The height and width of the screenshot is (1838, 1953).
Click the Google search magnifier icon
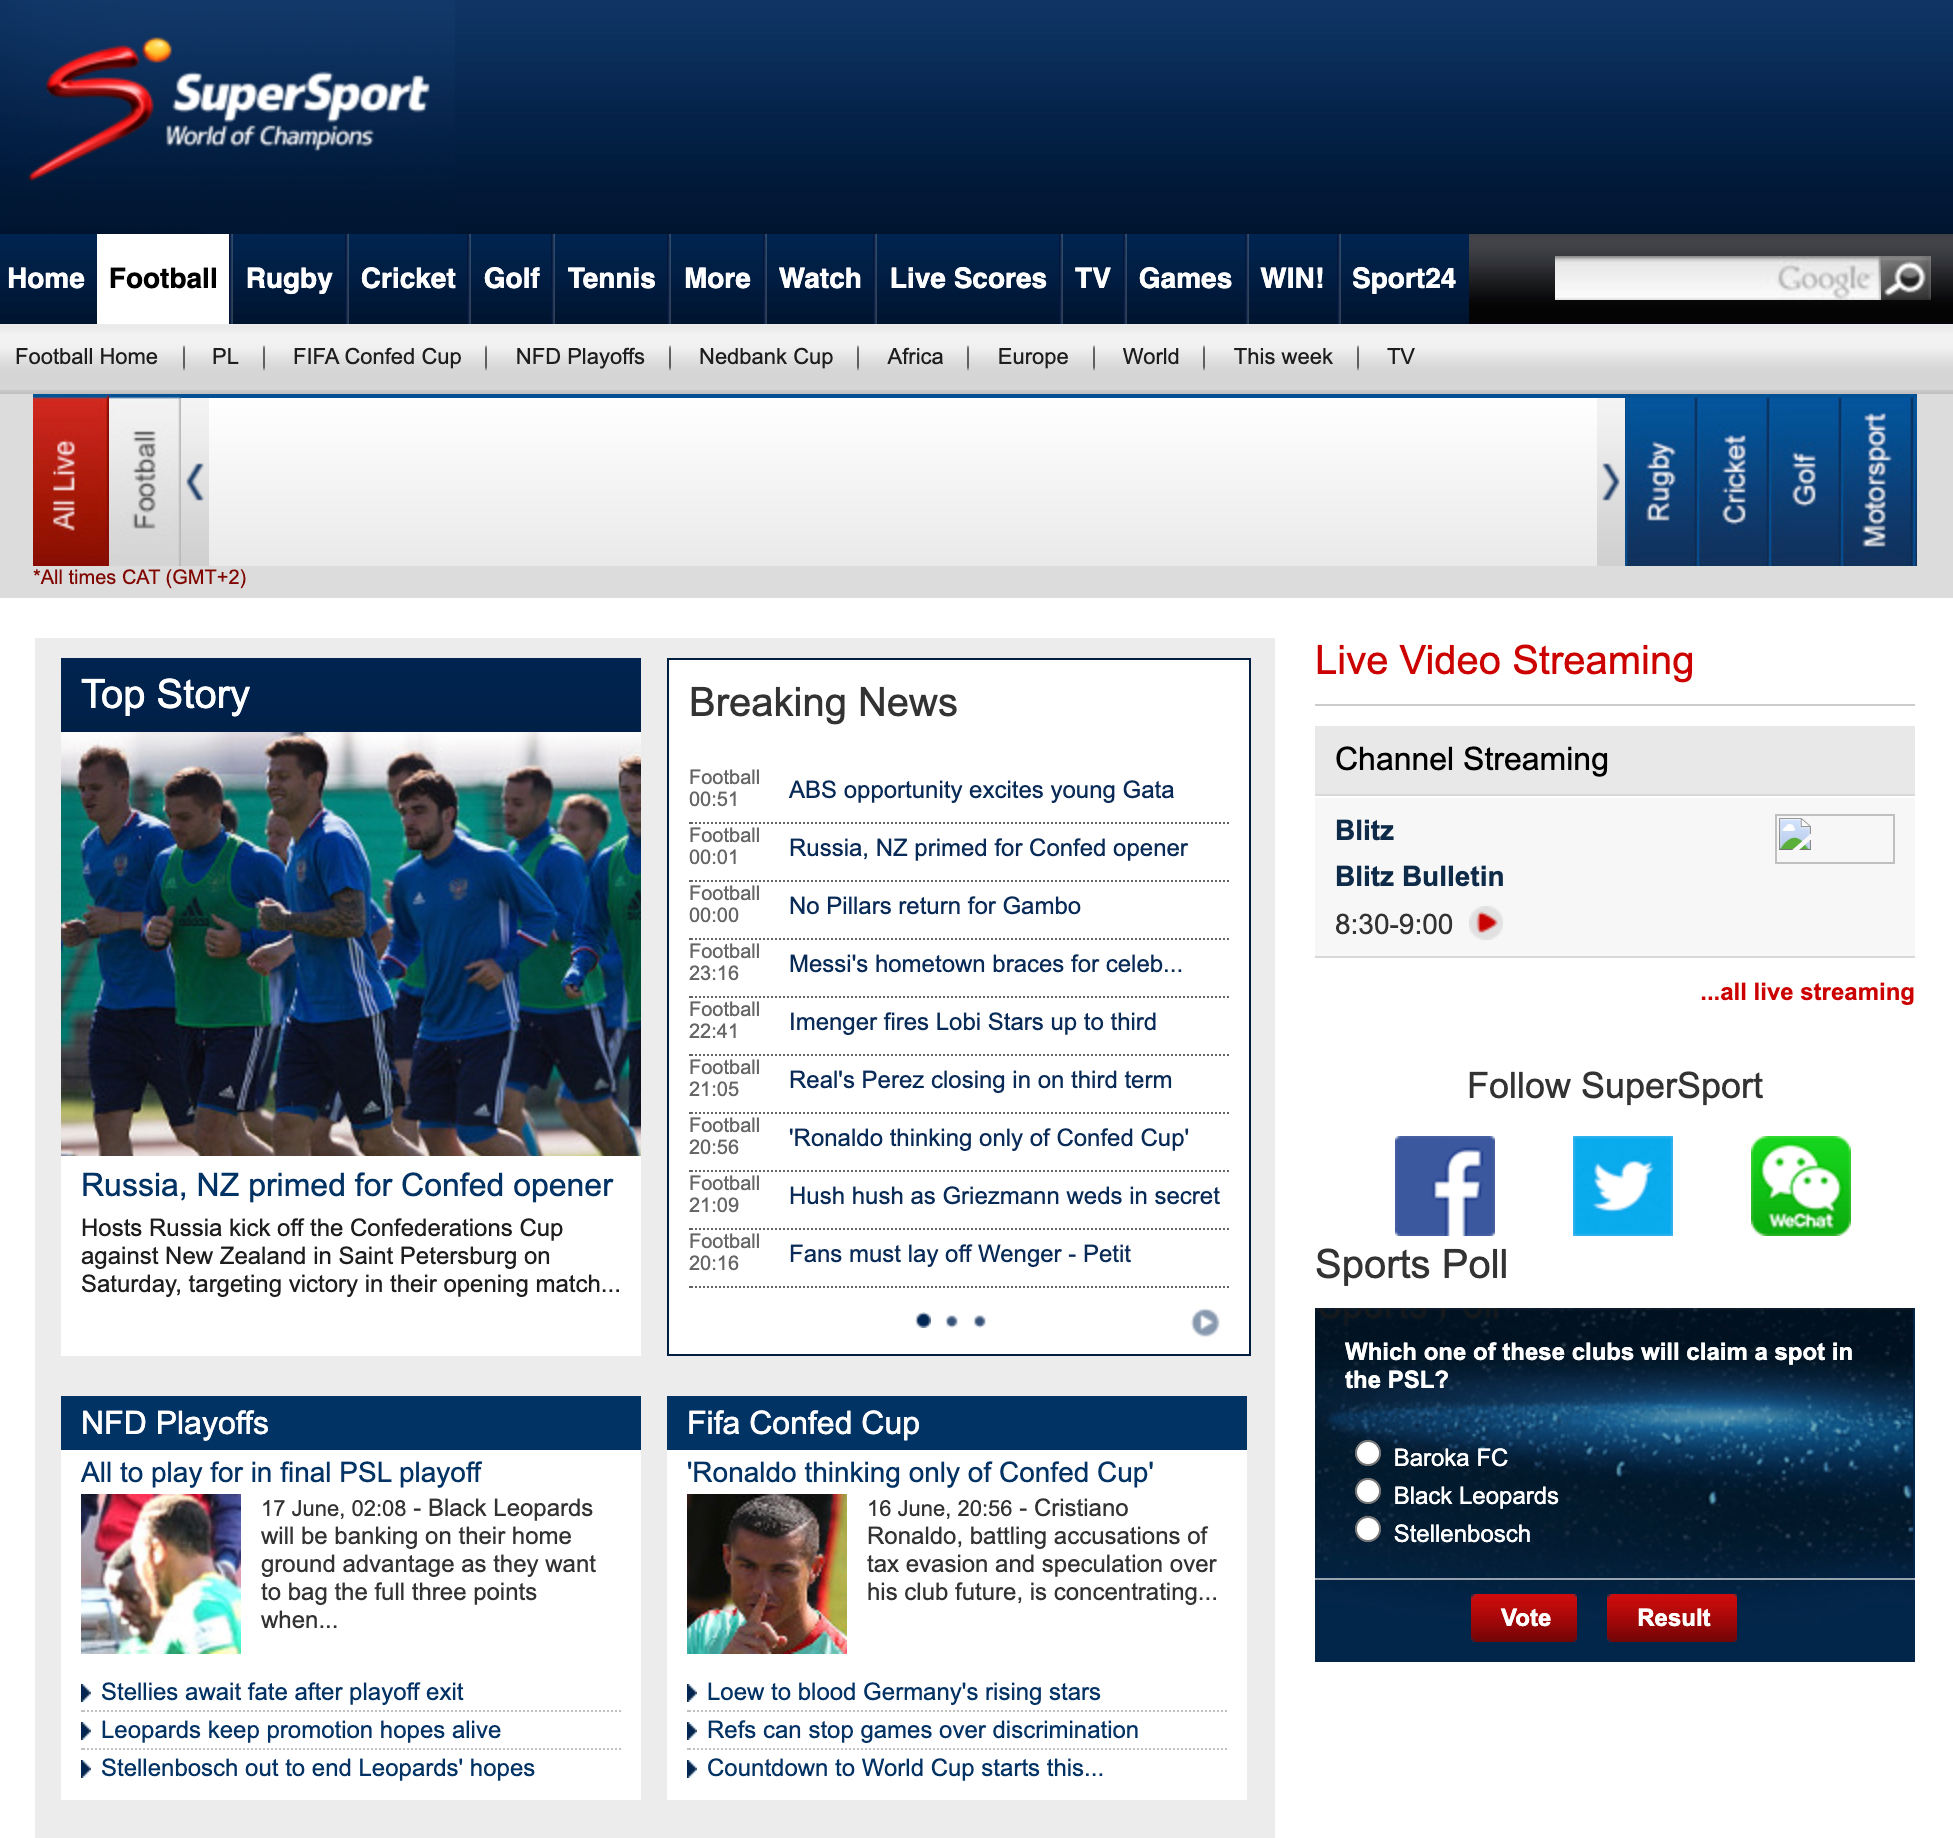point(1905,278)
